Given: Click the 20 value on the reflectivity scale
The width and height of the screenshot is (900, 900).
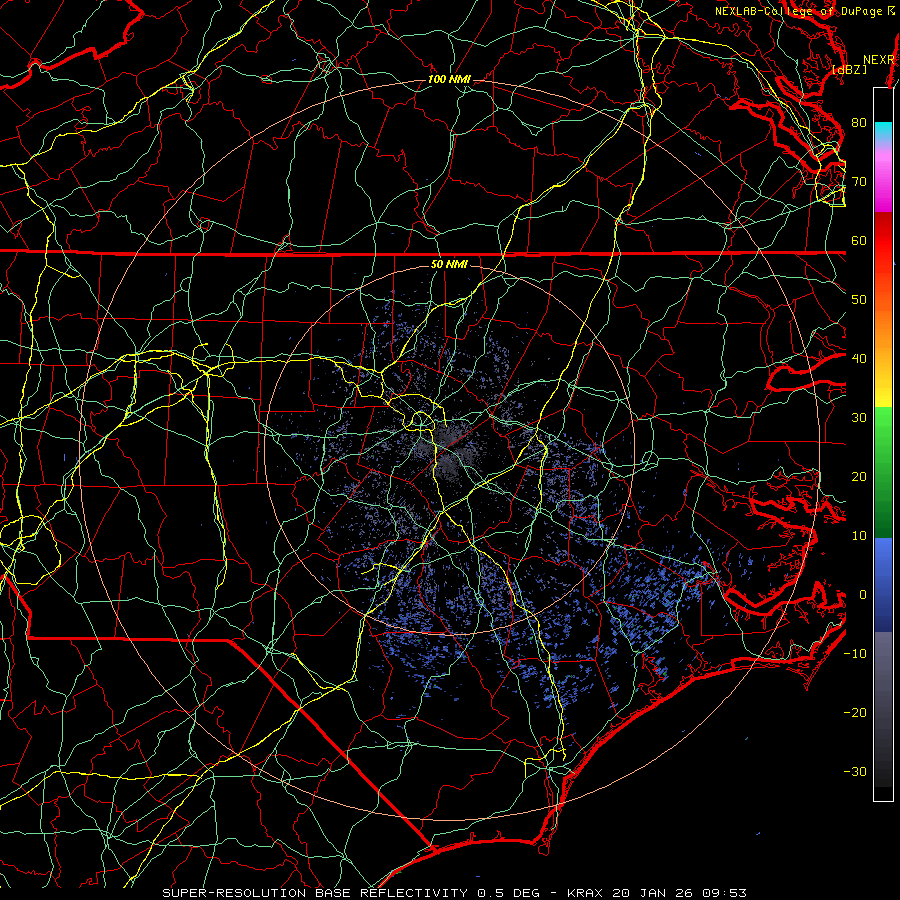Looking at the screenshot, I should click(859, 477).
